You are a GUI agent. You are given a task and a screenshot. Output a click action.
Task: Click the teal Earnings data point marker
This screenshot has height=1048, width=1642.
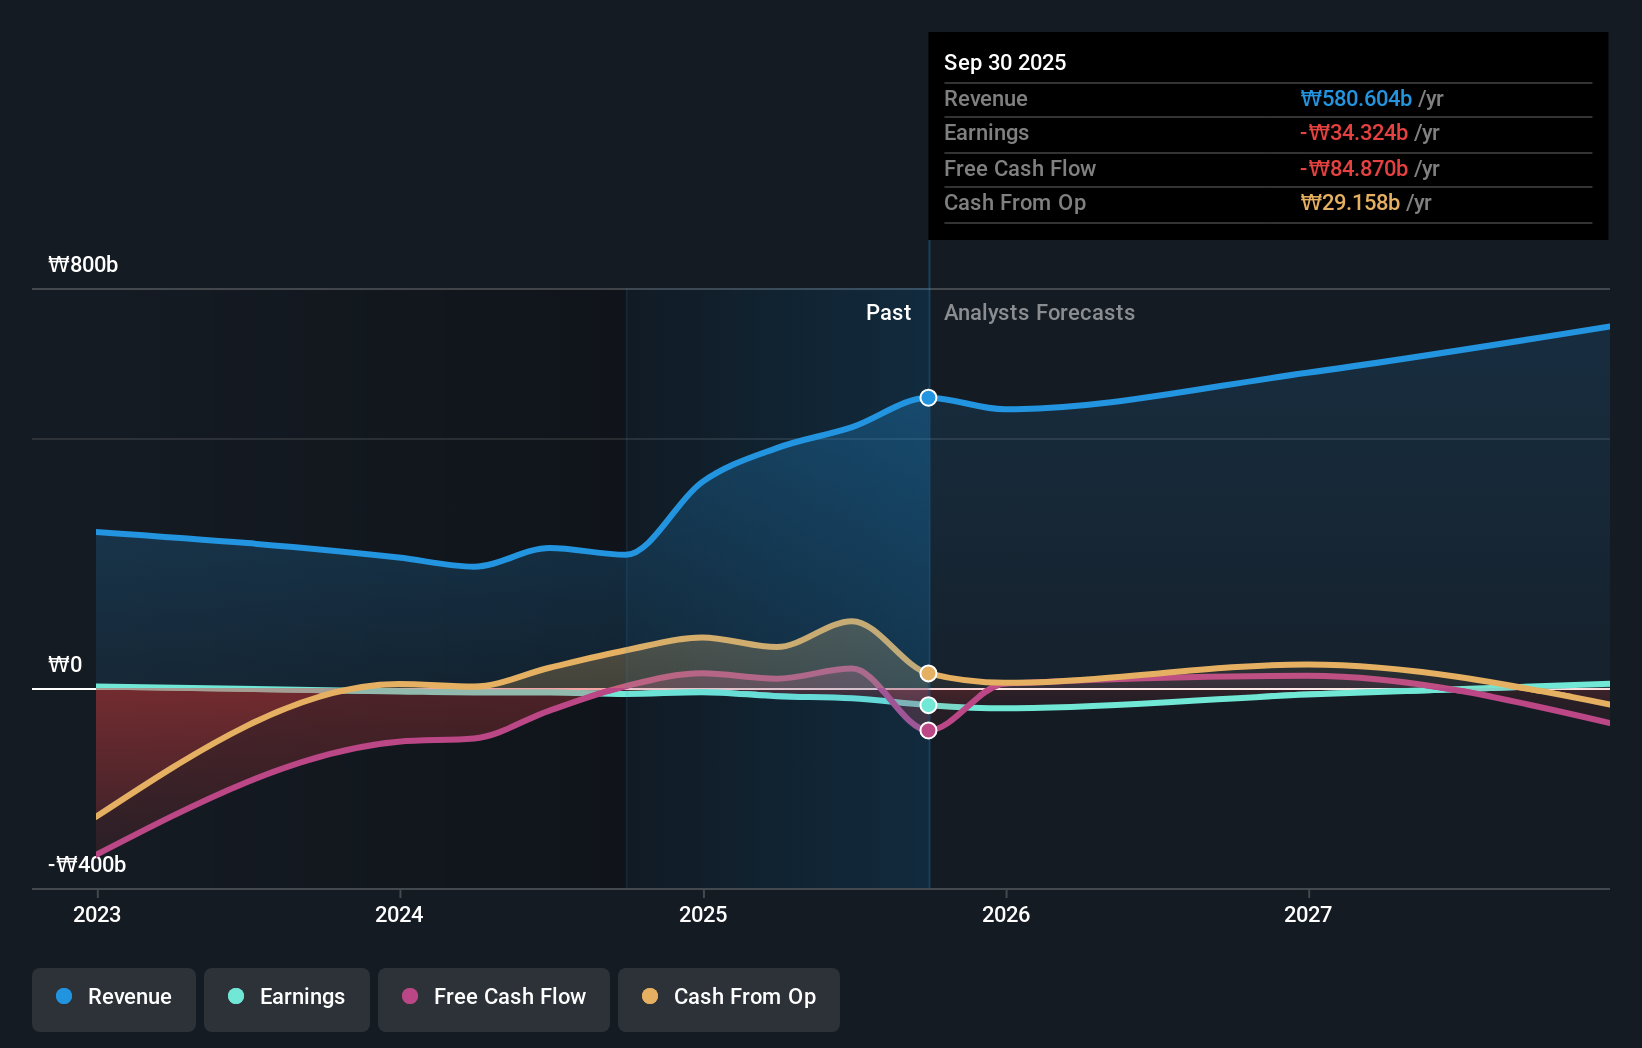click(928, 705)
